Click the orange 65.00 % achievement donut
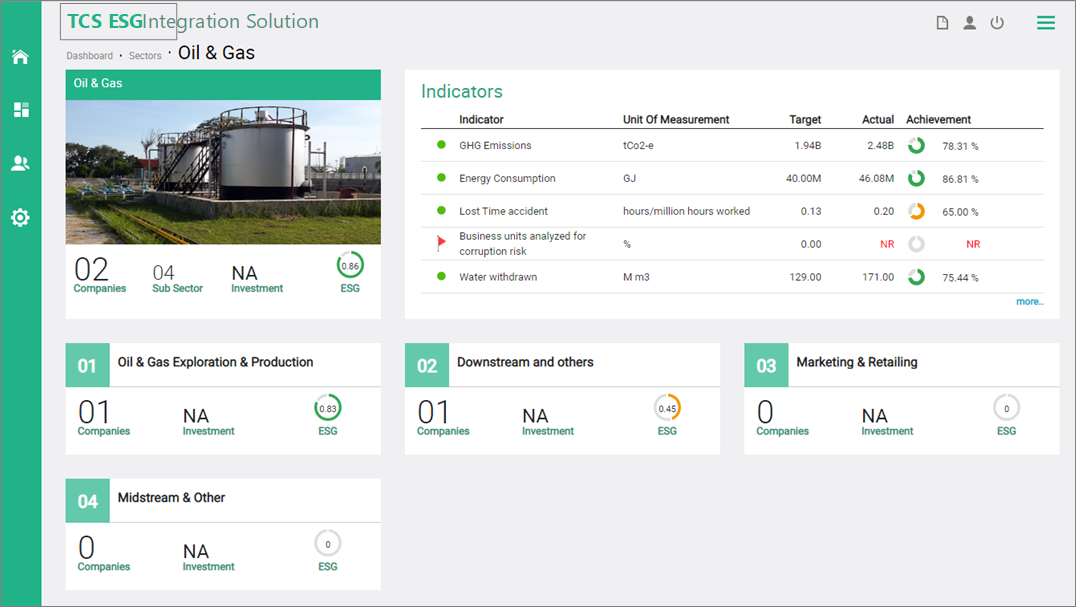The image size is (1076, 607). 916,211
